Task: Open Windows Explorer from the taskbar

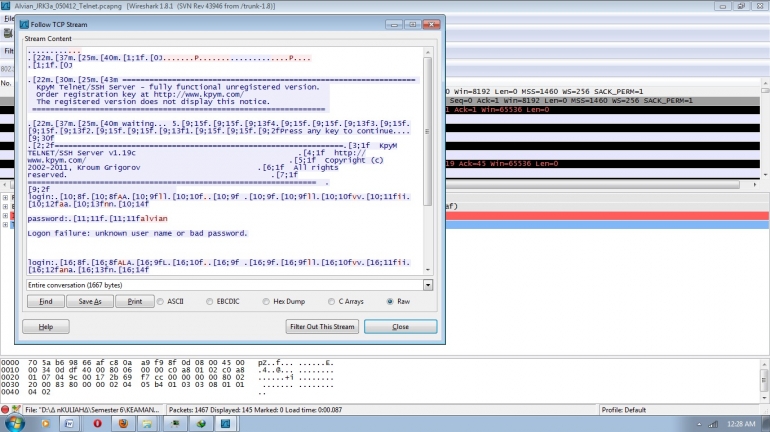Action: click(x=147, y=424)
